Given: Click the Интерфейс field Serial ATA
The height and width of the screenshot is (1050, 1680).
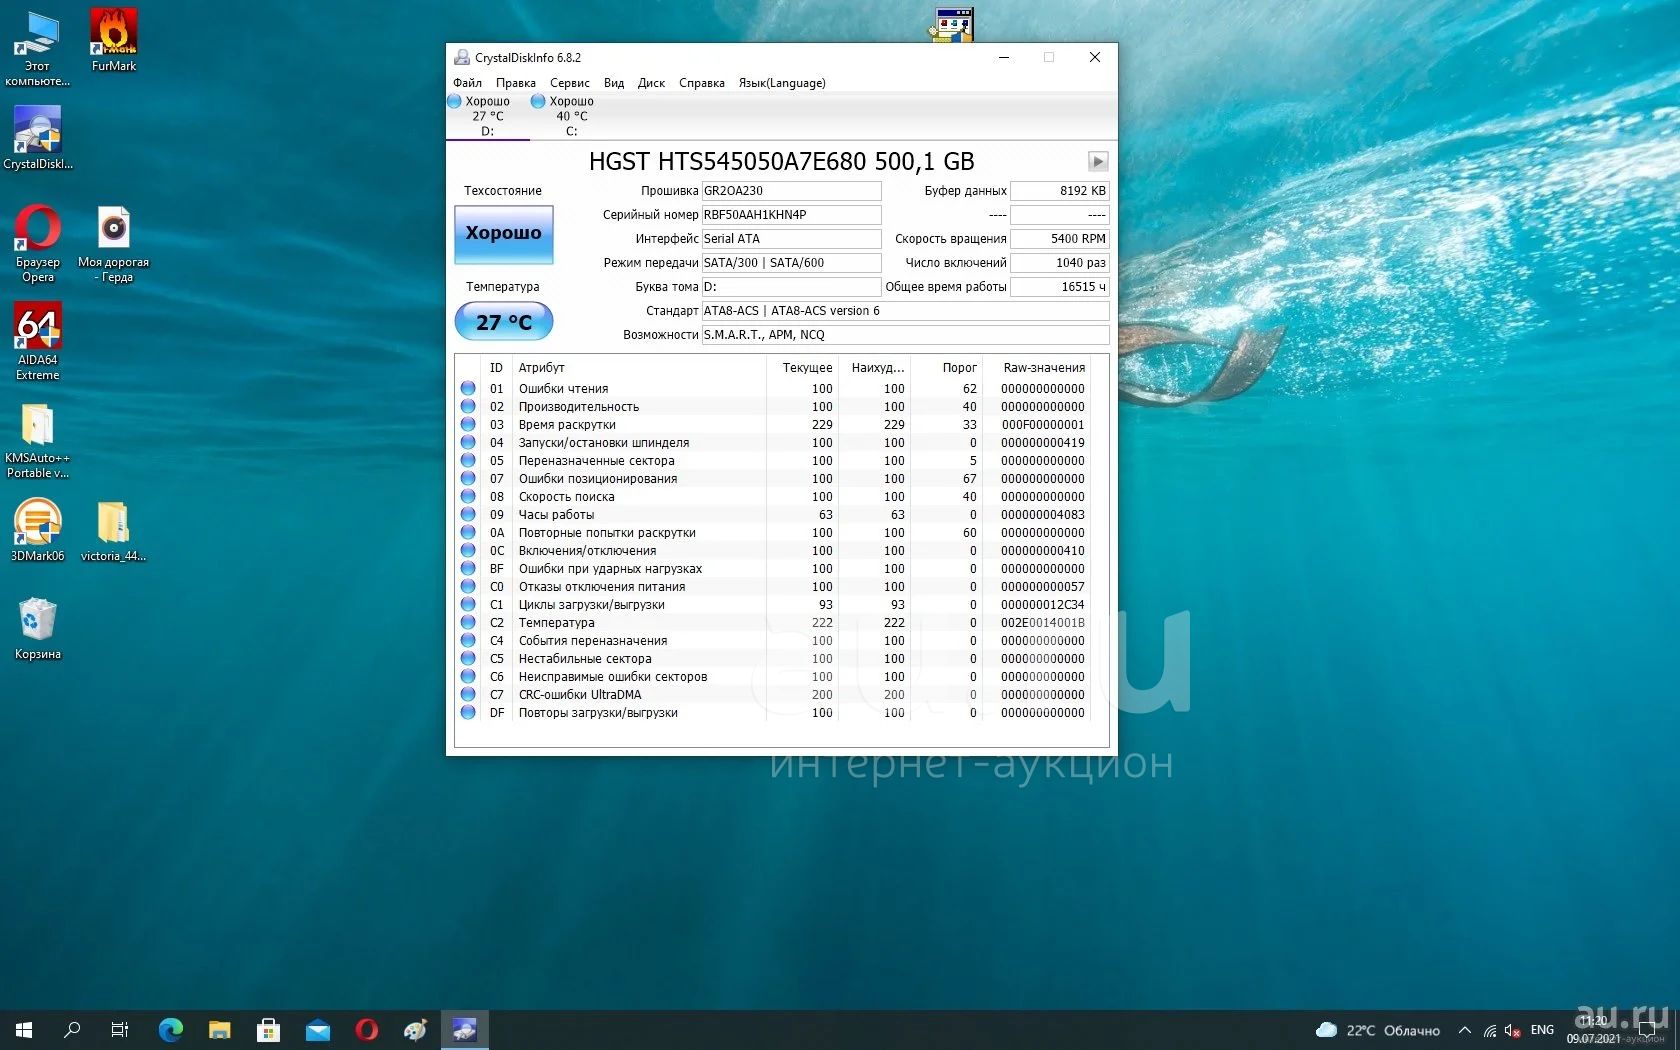Looking at the screenshot, I should click(x=791, y=239).
